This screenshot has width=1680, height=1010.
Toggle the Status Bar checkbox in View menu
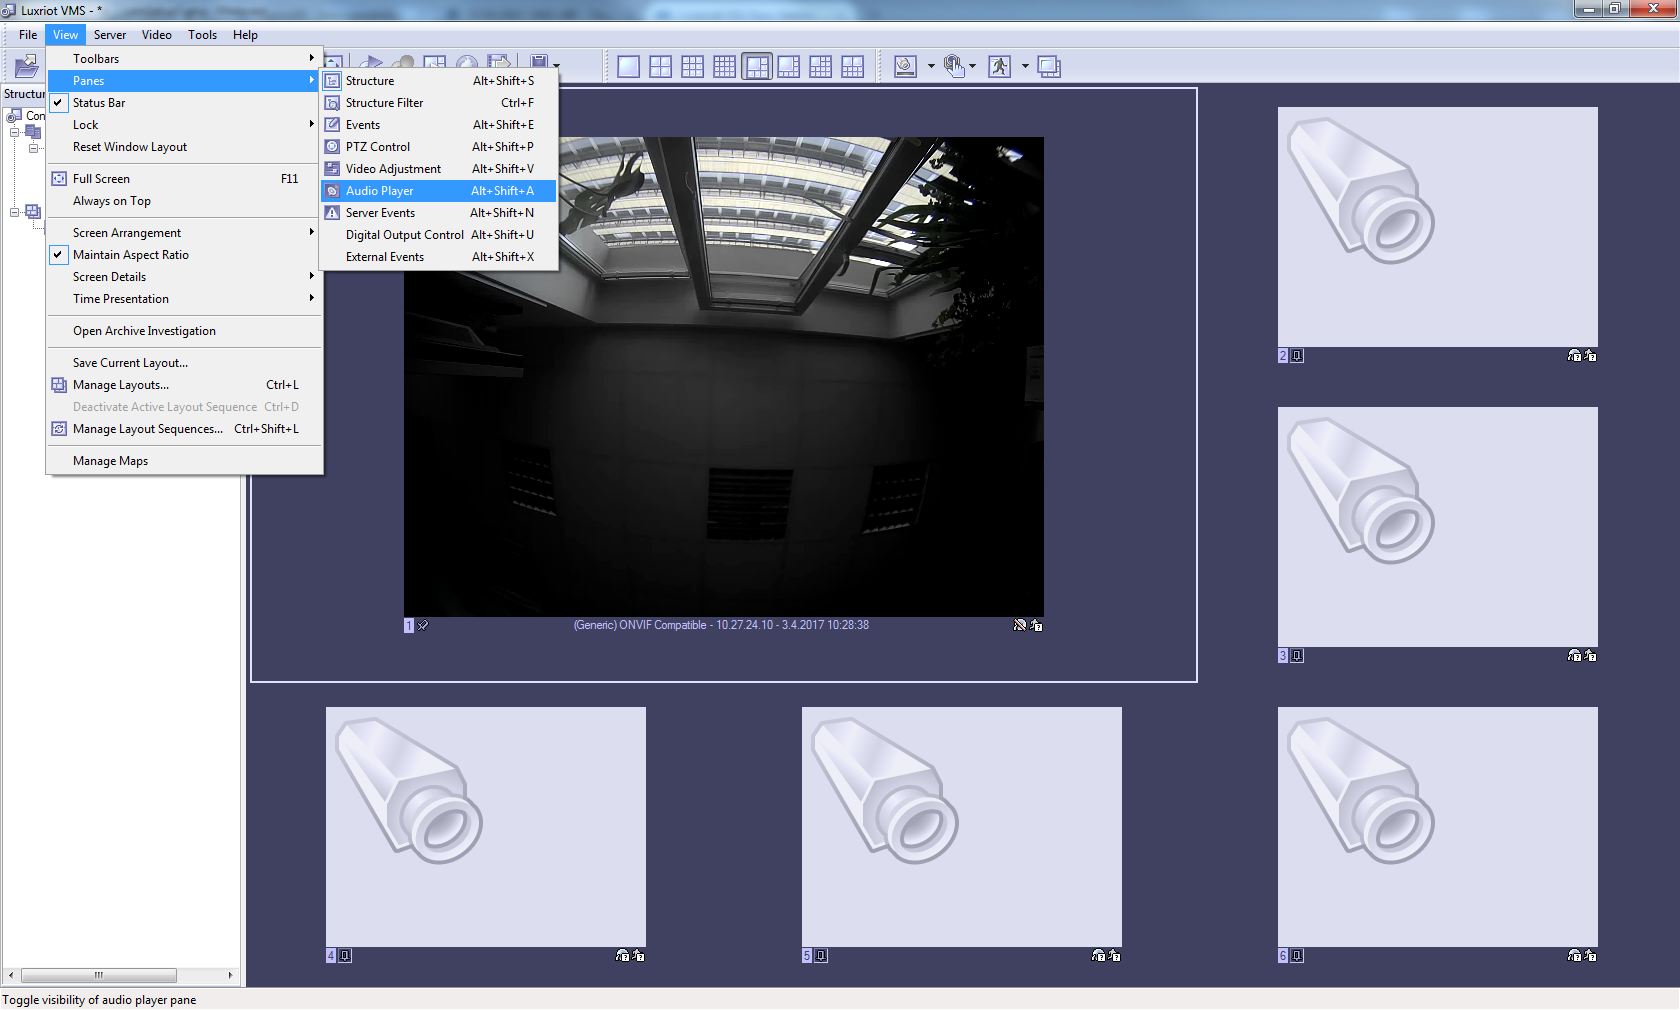coord(99,103)
